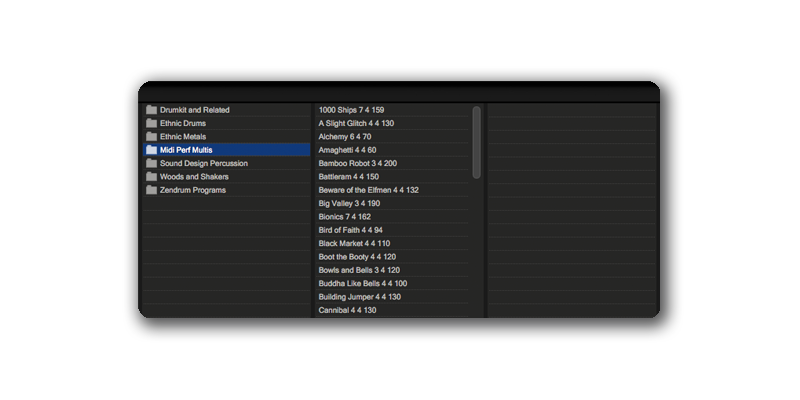
Task: Select the 1000 Ships 7 4 159 preset
Action: (351, 110)
